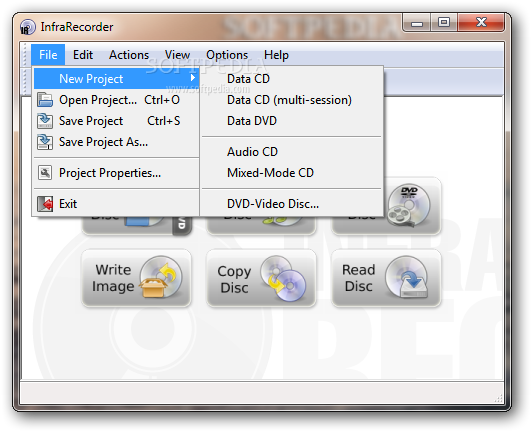Select Data CD (multi-session) option
This screenshot has width=532, height=432.
click(291, 100)
